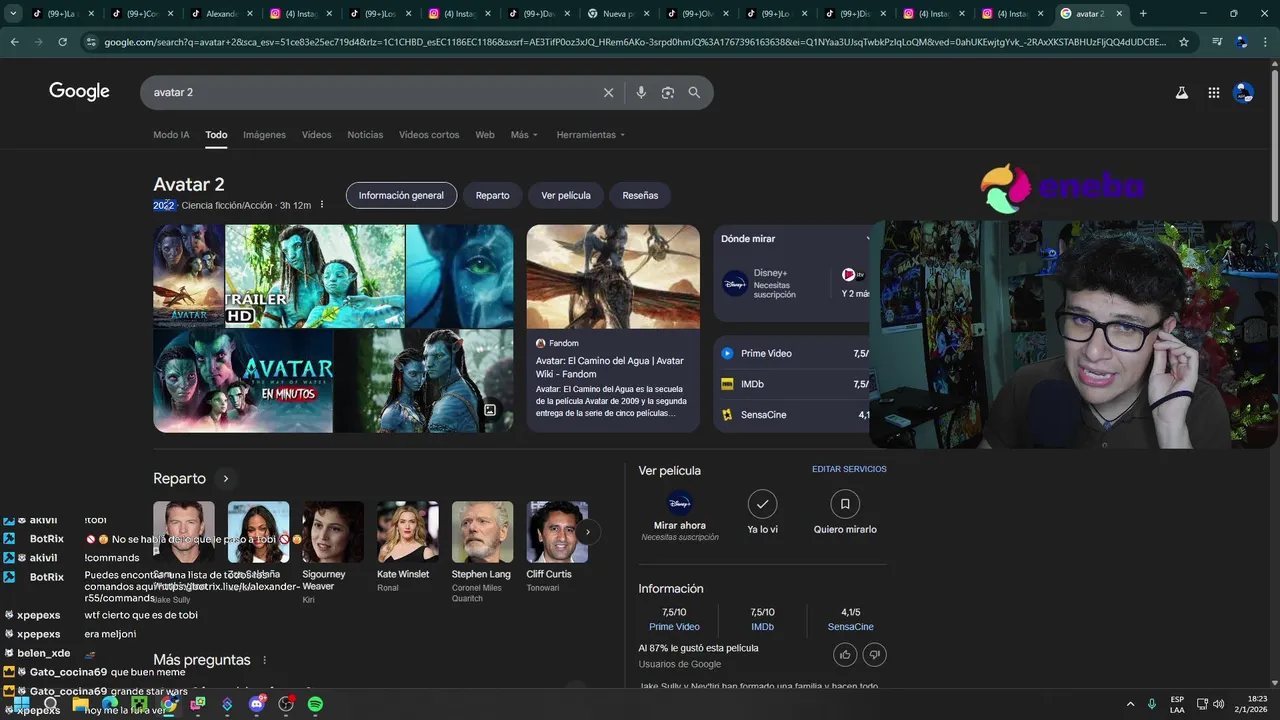
Task: Clear the search box with the X icon
Action: pyautogui.click(x=608, y=92)
